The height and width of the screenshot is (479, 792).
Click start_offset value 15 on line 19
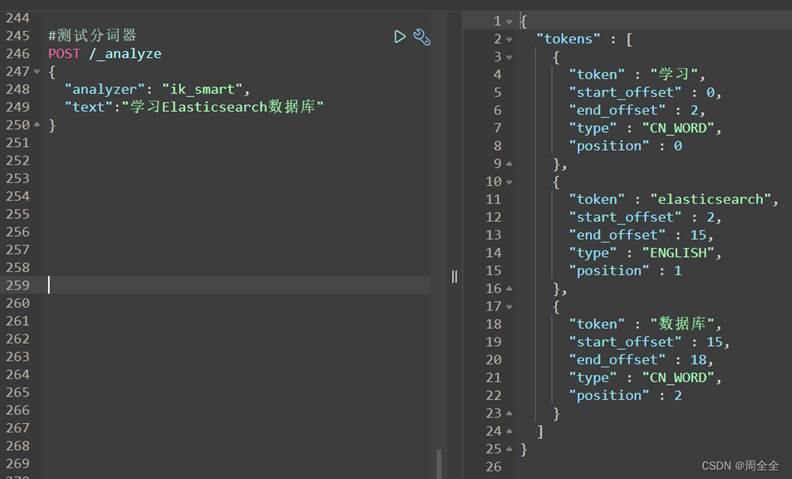click(714, 342)
